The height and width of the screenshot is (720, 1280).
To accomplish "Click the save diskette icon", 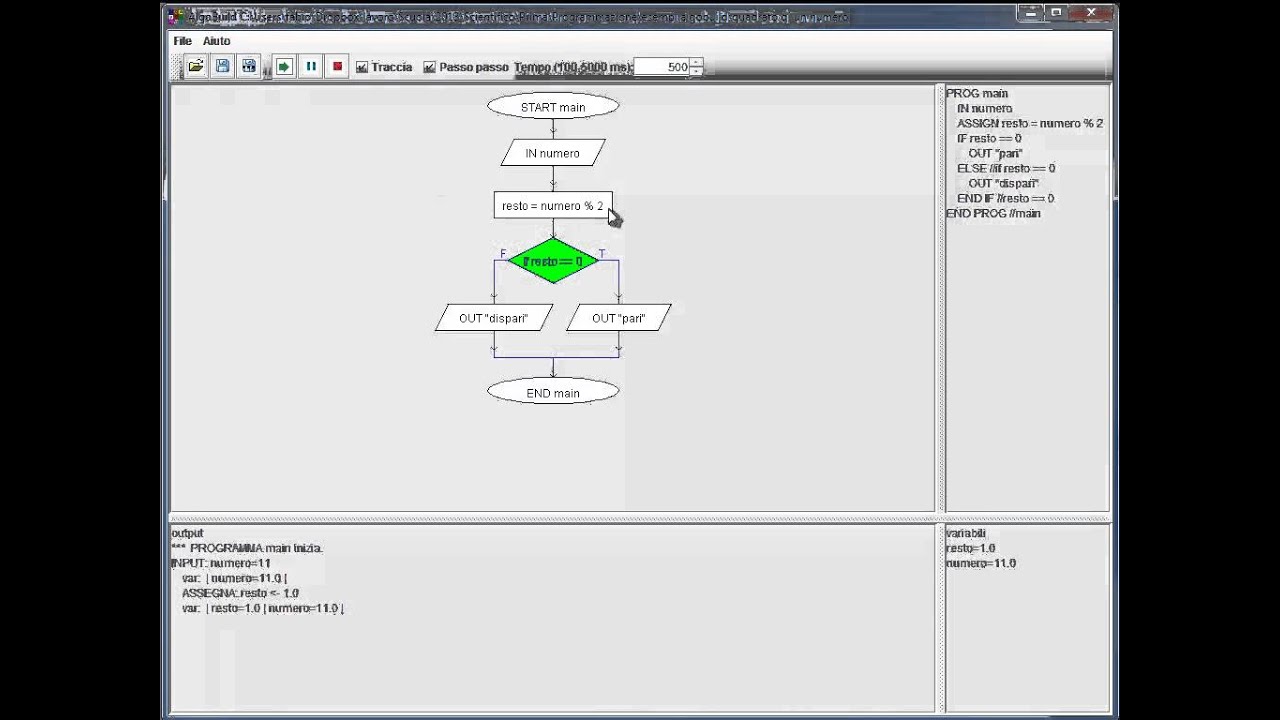I will 223,67.
